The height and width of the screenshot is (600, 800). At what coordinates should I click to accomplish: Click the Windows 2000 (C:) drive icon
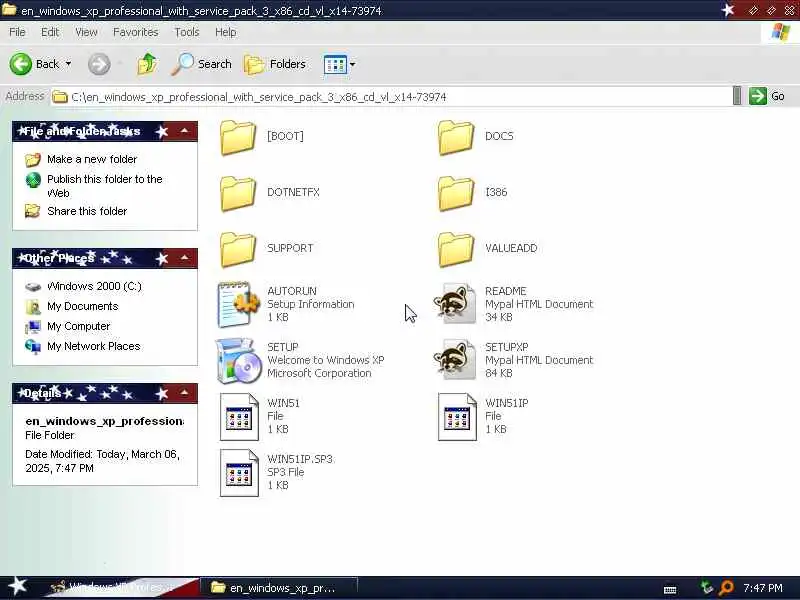coord(33,287)
